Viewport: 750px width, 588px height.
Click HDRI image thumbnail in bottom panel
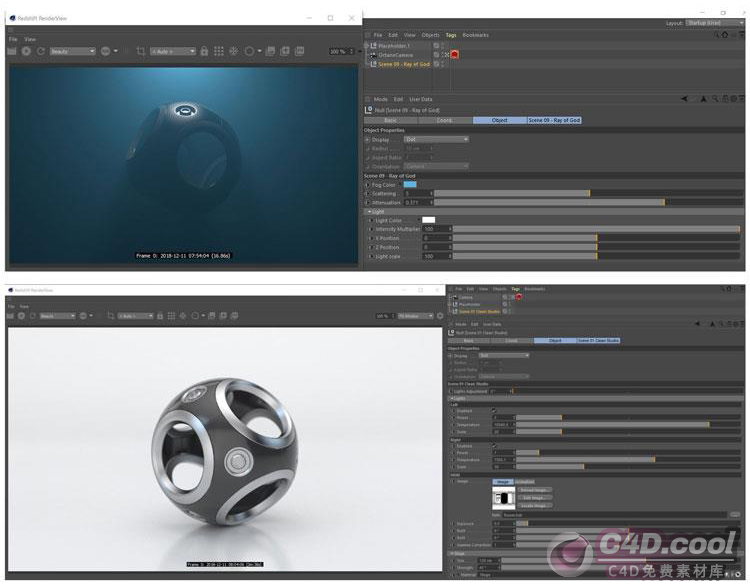coord(504,499)
